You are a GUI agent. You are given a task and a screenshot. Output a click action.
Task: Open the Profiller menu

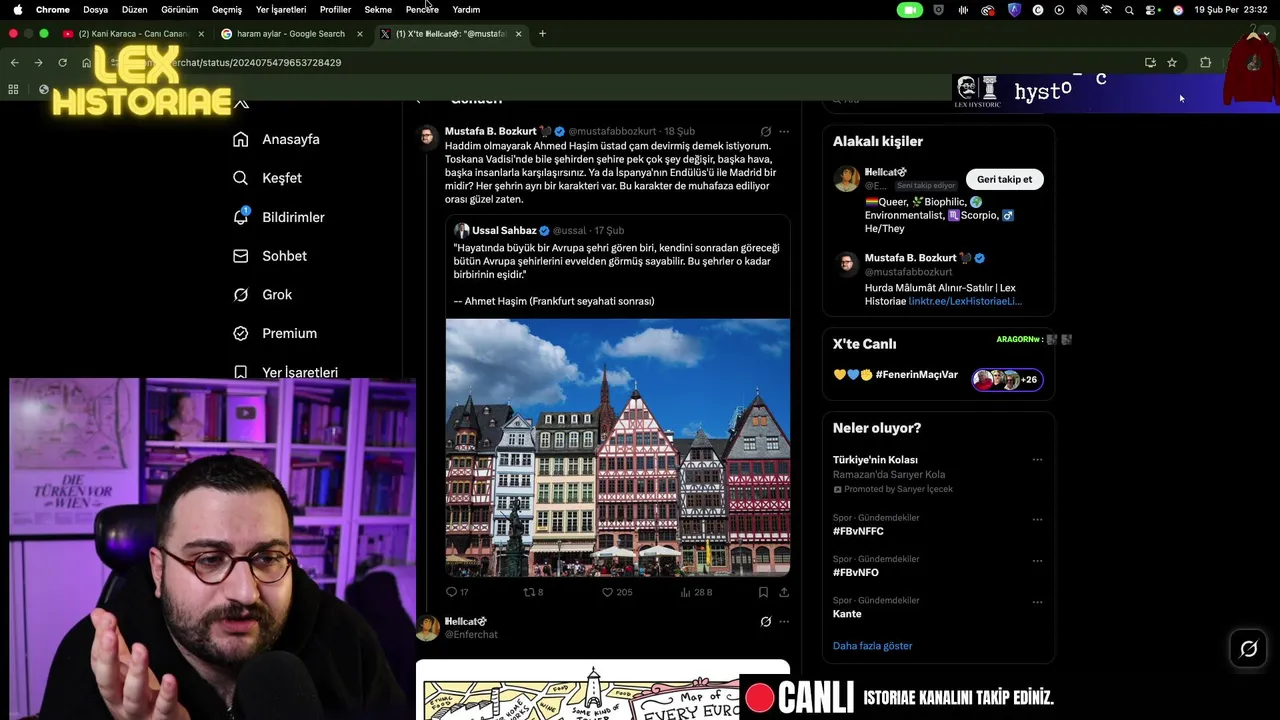(x=335, y=9)
